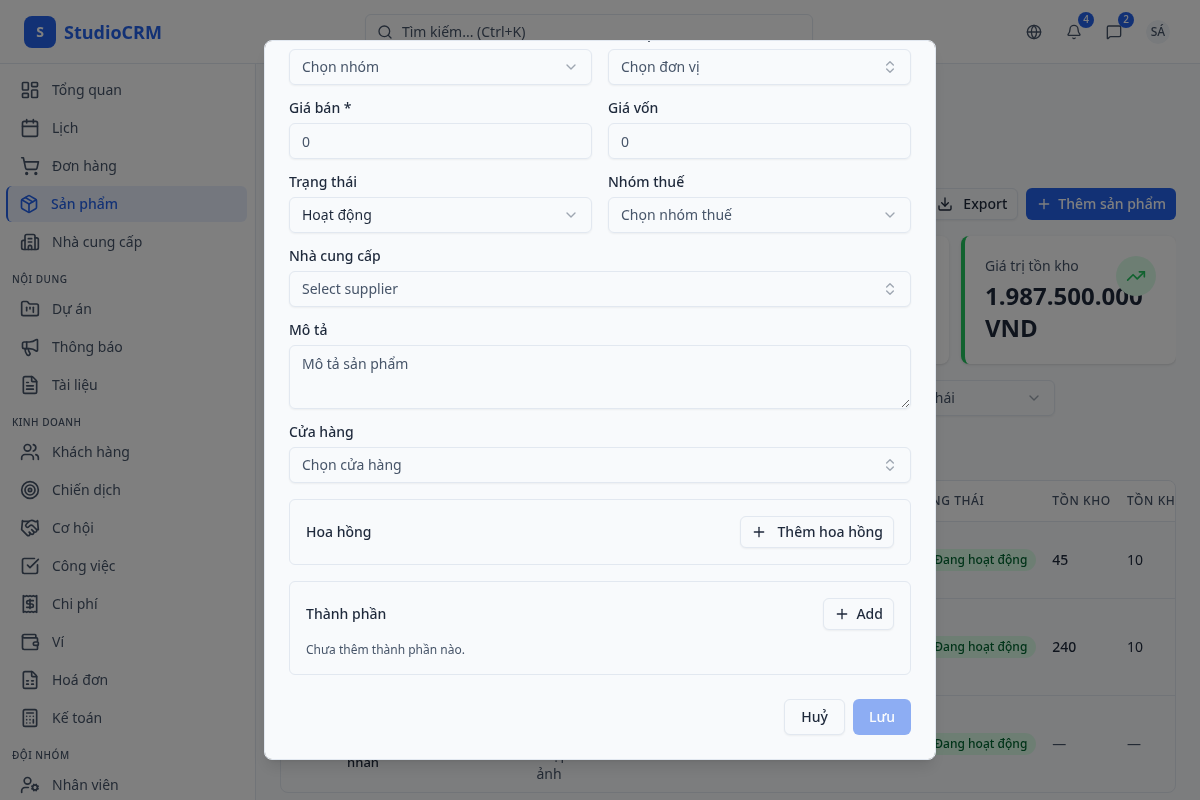Expand the Chọn cửa hàng selector
1200x800 pixels.
pyautogui.click(x=599, y=465)
